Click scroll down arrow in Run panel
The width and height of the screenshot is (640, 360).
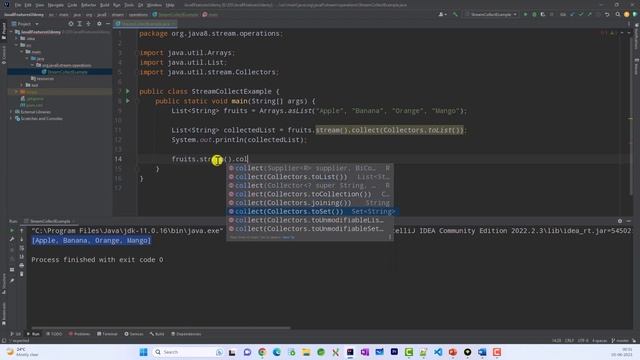click(22, 239)
